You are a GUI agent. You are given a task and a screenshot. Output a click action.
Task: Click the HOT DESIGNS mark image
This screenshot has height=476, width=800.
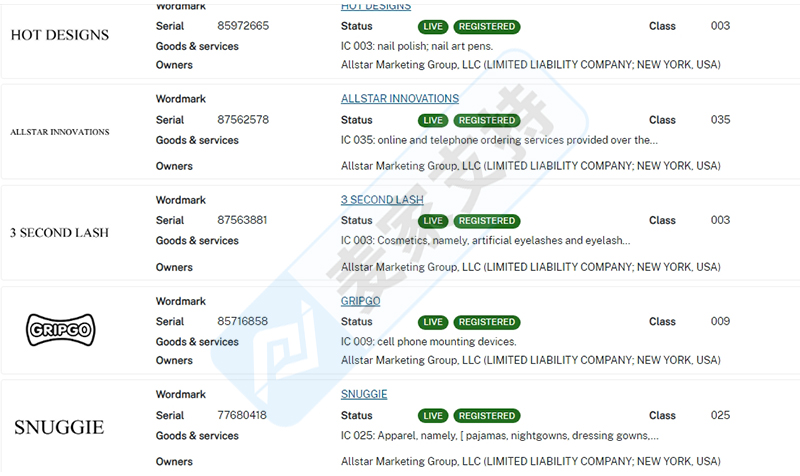coord(60,35)
